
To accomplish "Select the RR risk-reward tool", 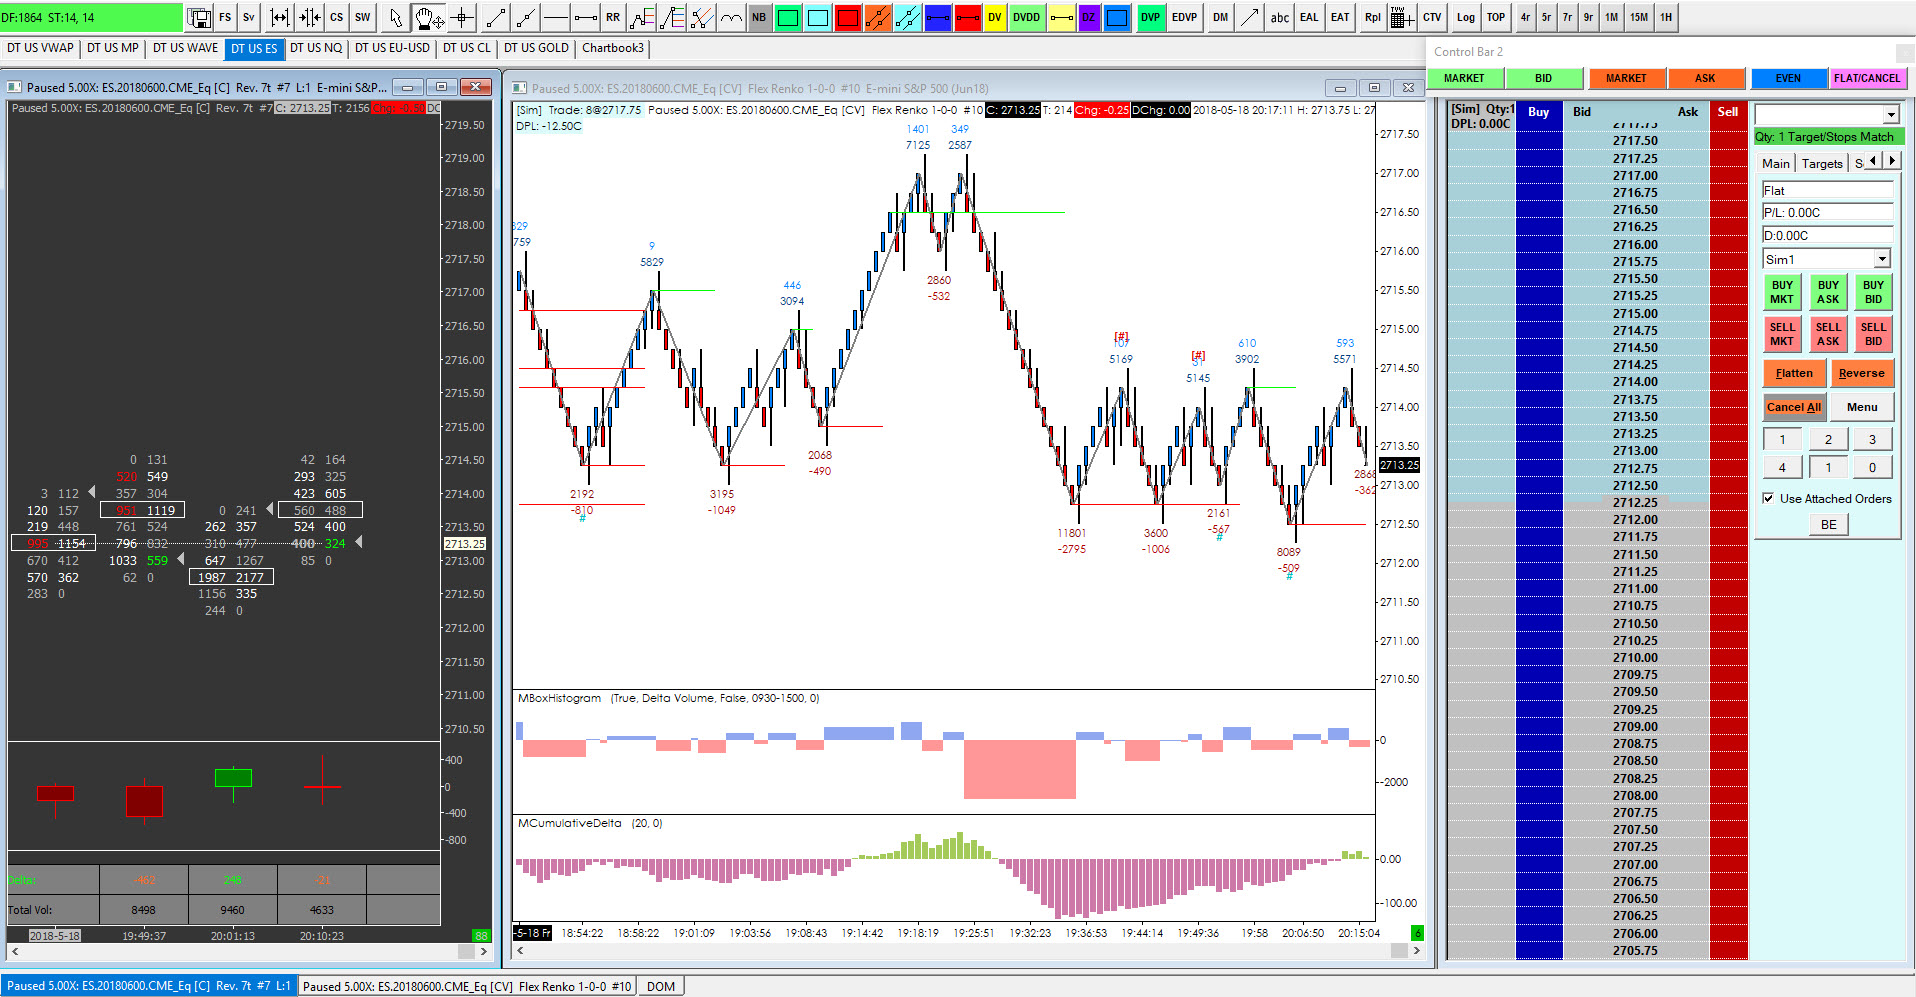I will (x=613, y=17).
